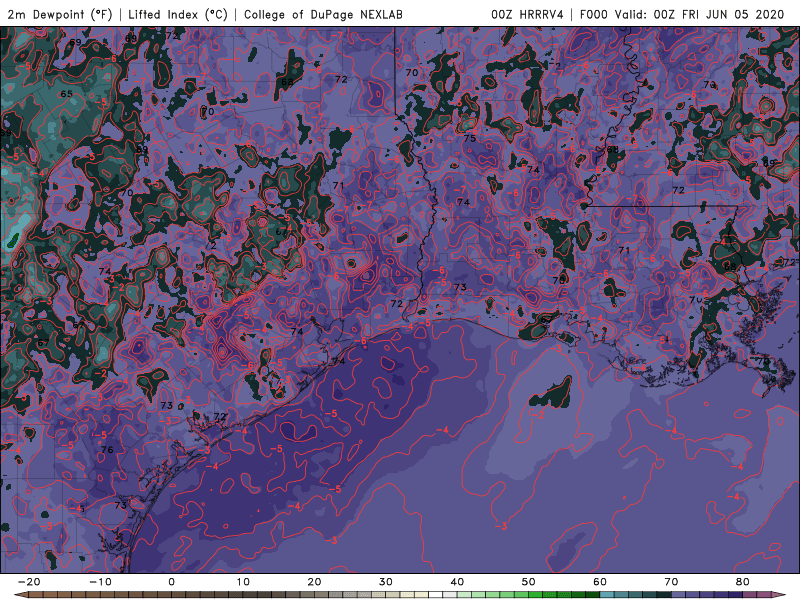Click the "65" dewpoint value on the map

[66, 94]
